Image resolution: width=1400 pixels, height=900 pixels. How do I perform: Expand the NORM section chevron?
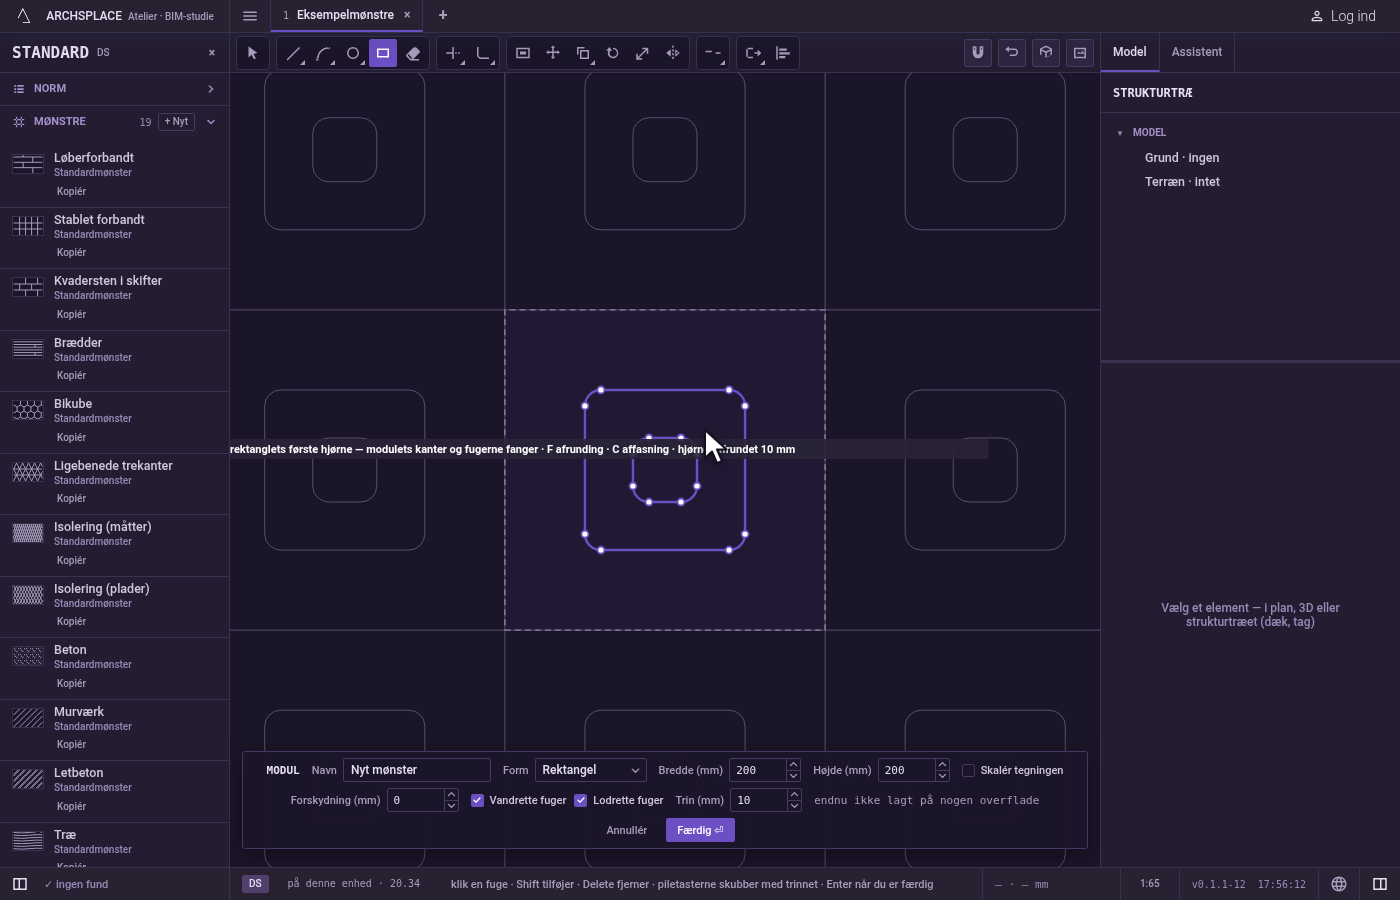211,89
